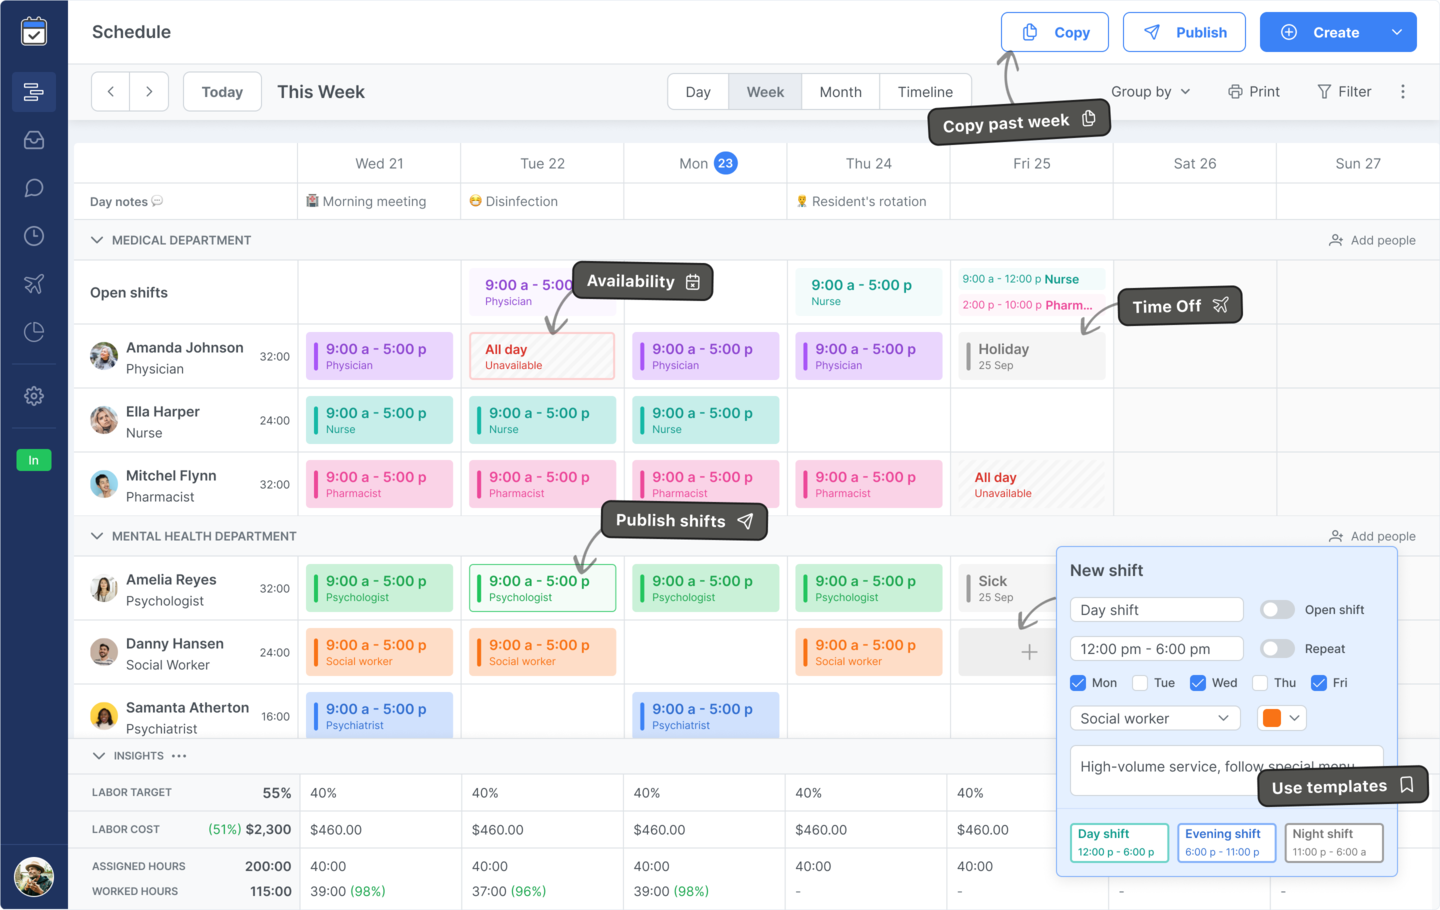Collapse the Medical Department section
Image resolution: width=1440 pixels, height=910 pixels.
pyautogui.click(x=97, y=240)
